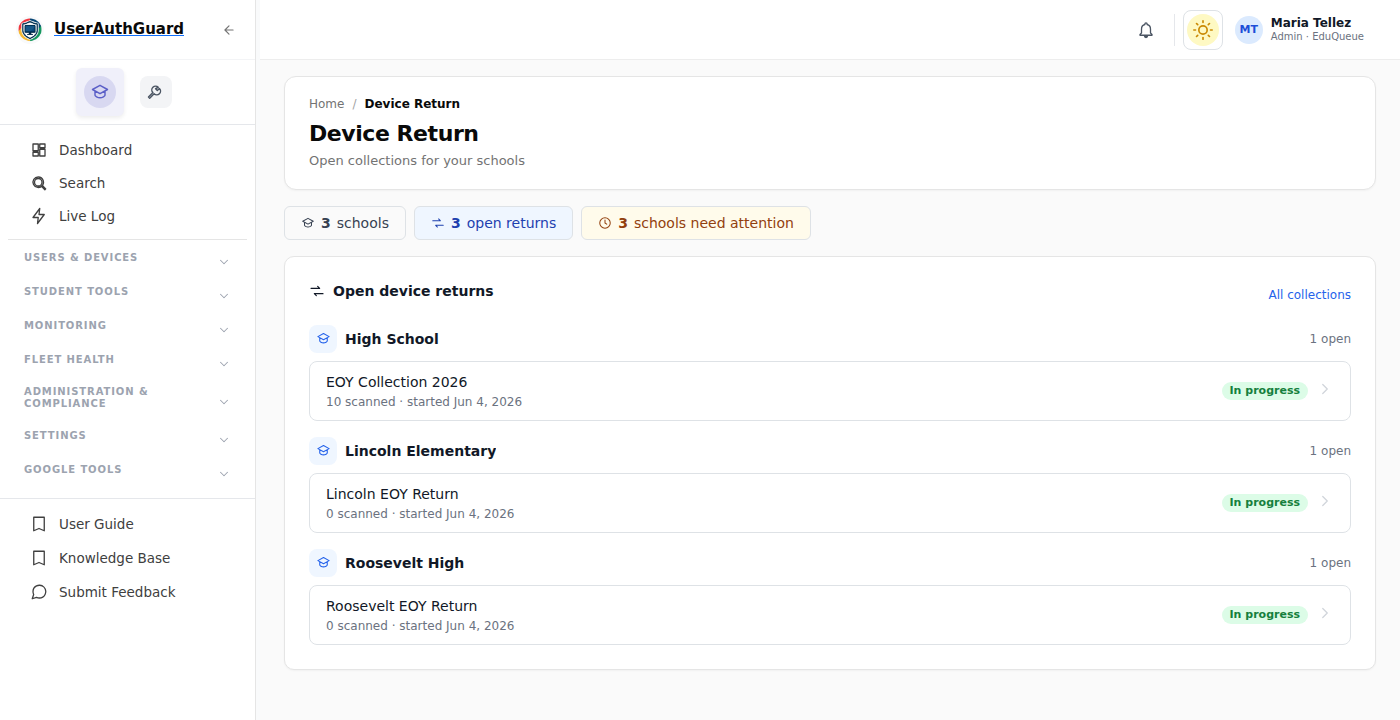The image size is (1400, 720).
Task: Click the Submit Feedback speech bubble icon
Action: [x=39, y=592]
